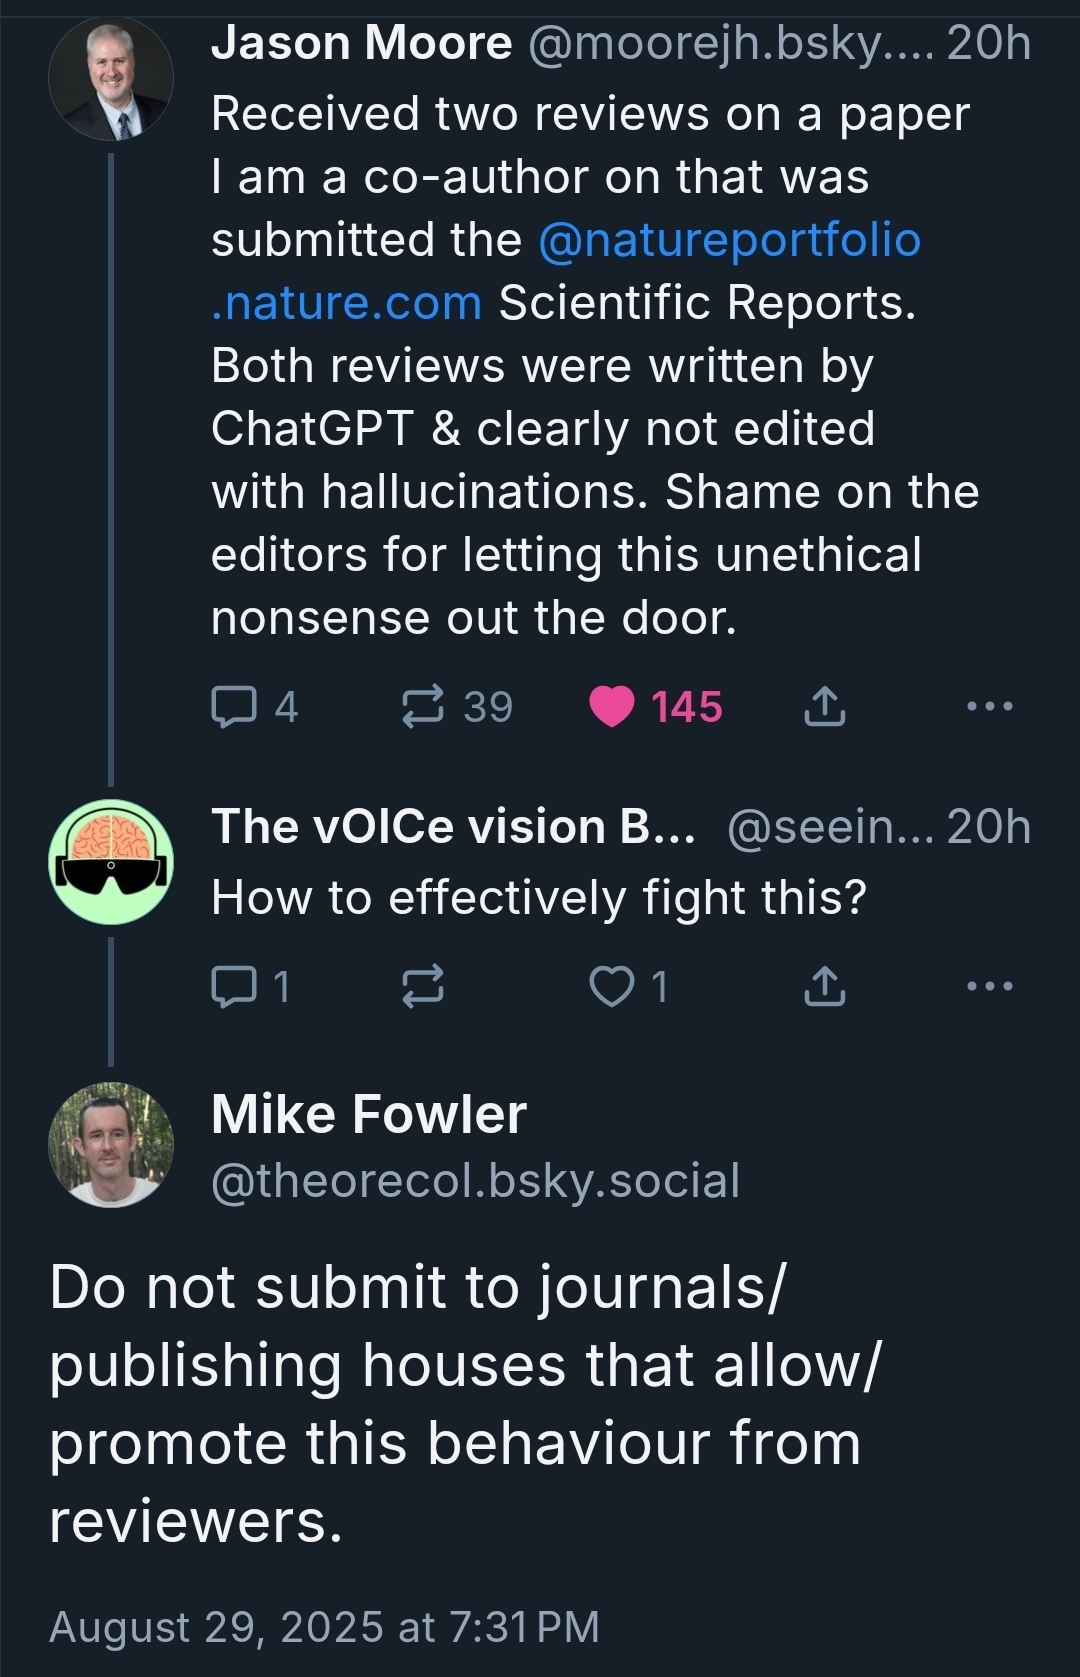The width and height of the screenshot is (1080, 1677).
Task: Repost Jason Moore's post
Action: click(x=423, y=706)
